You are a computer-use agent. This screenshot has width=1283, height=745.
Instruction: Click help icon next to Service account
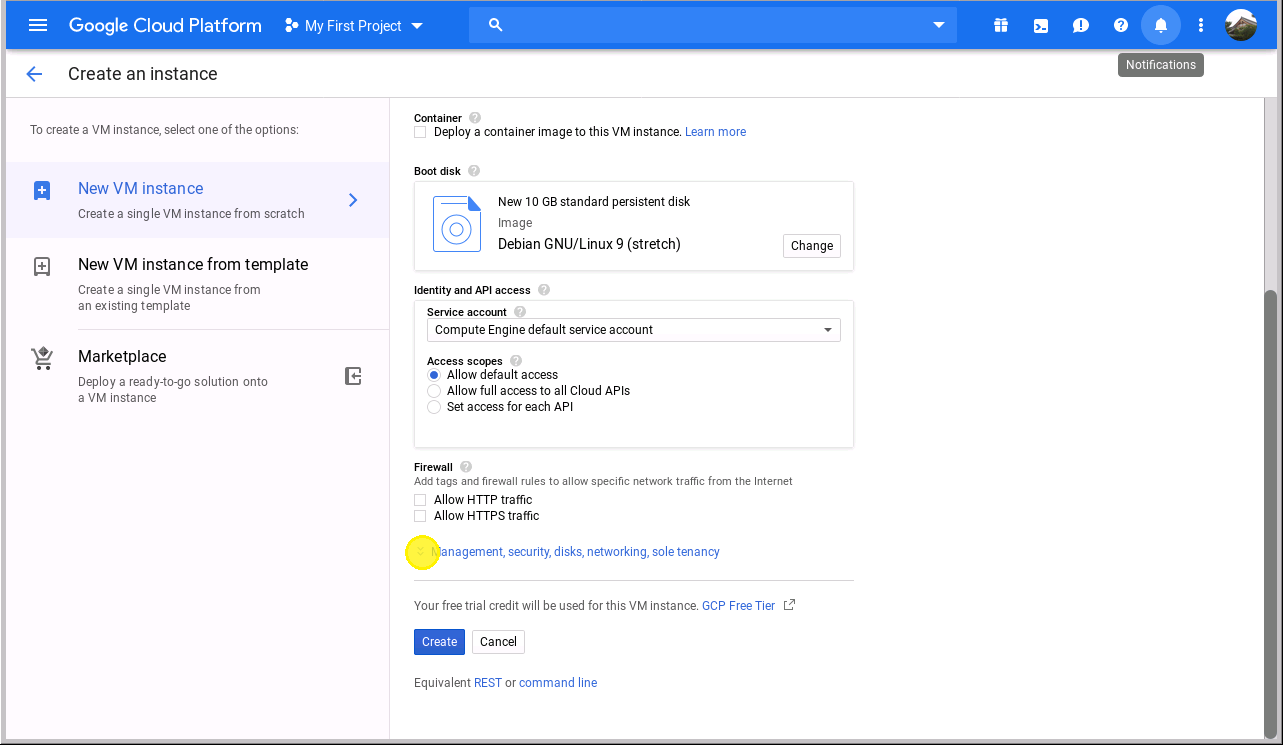(x=520, y=312)
